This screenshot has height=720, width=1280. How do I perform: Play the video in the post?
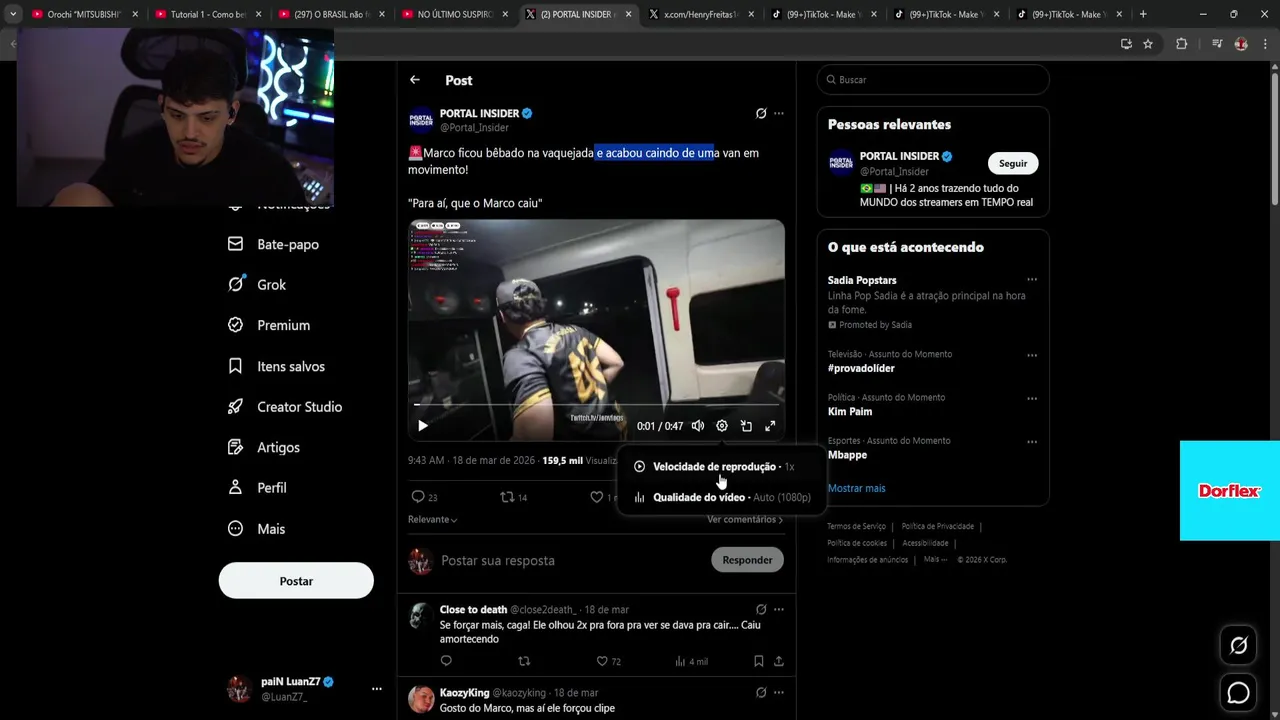423,426
